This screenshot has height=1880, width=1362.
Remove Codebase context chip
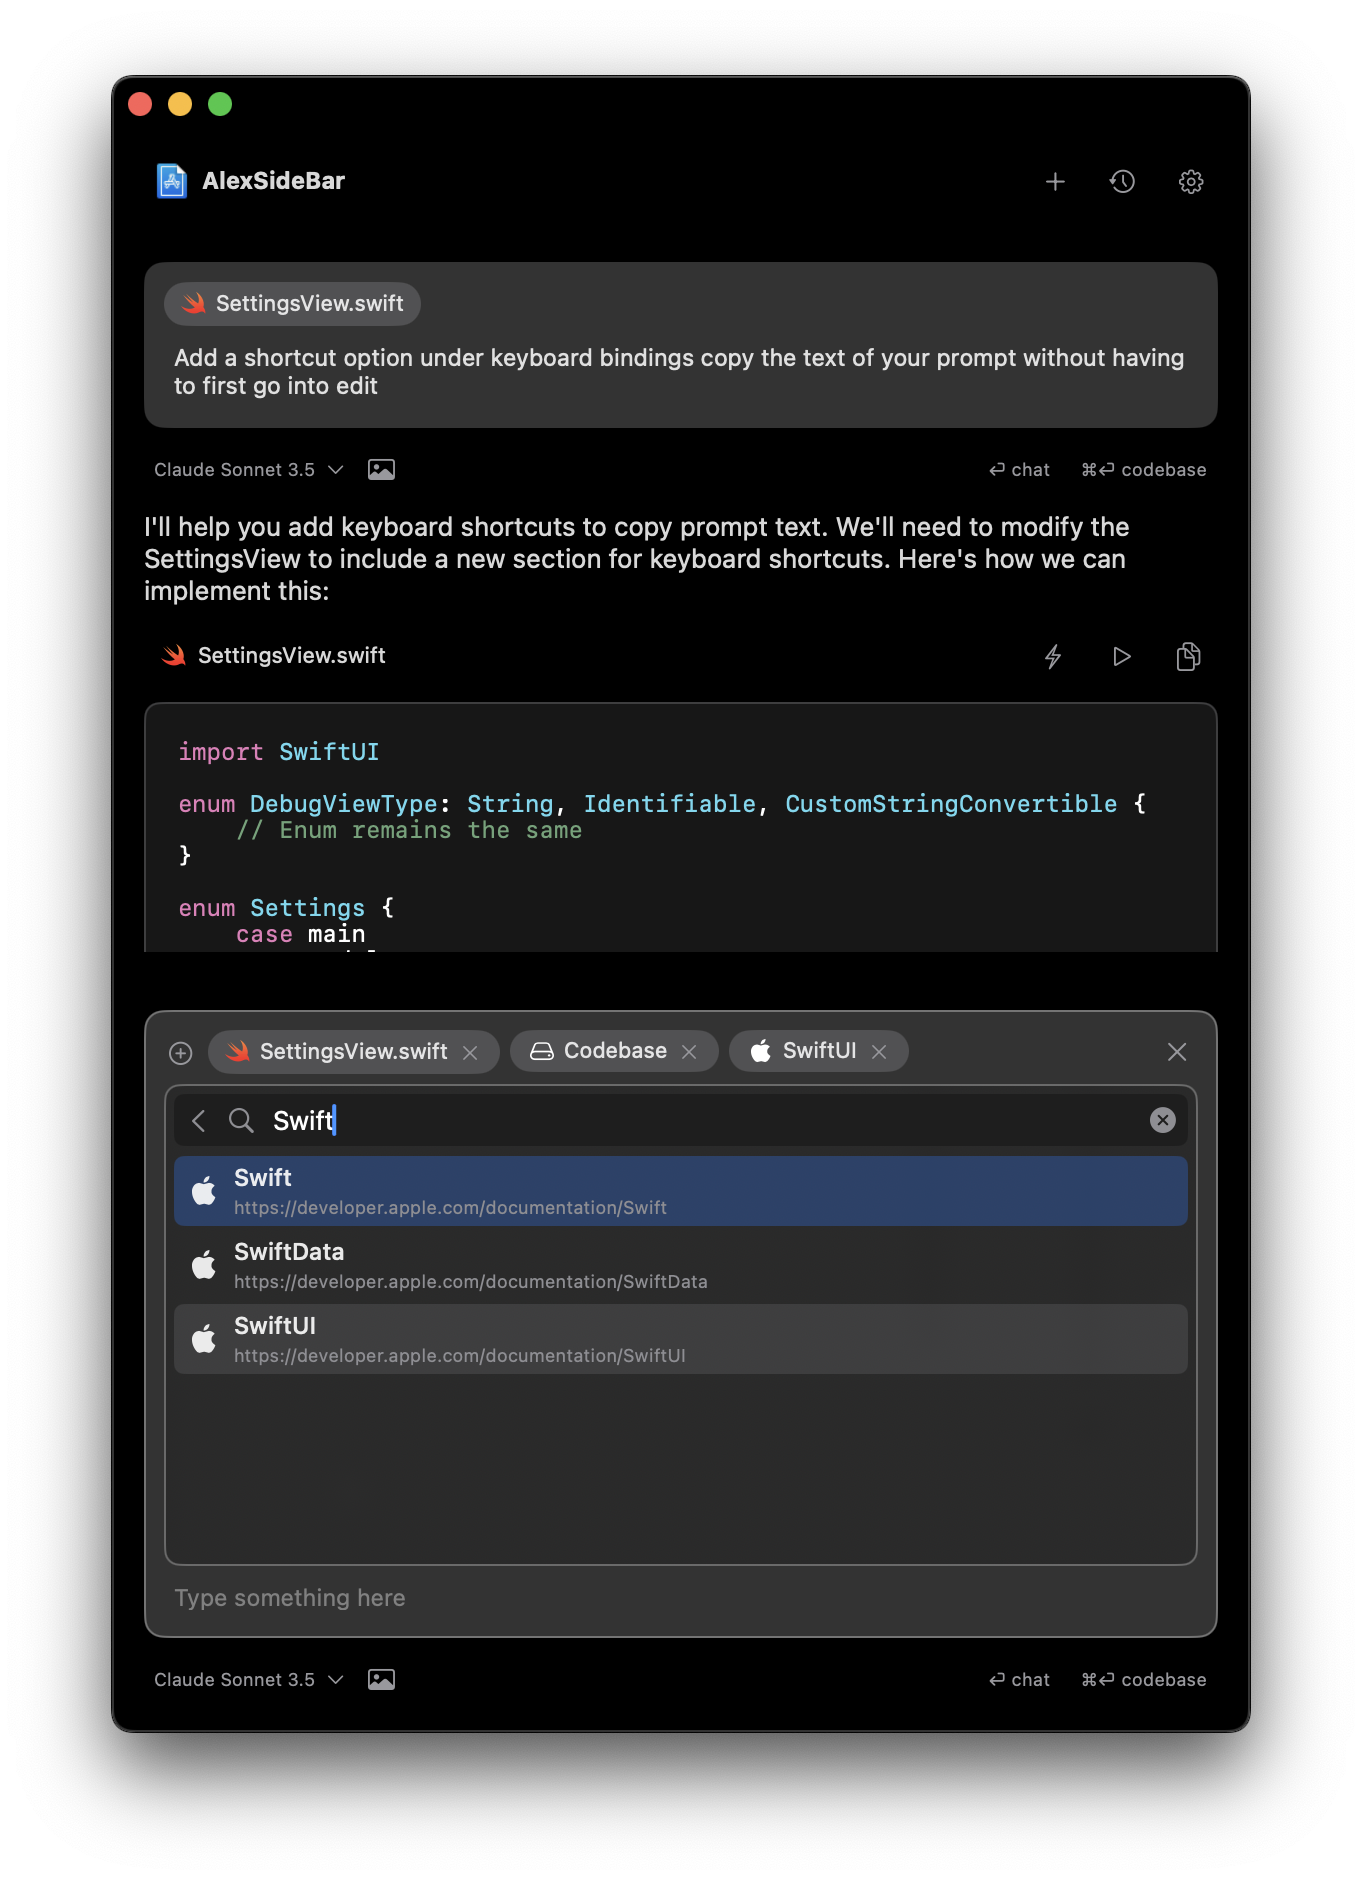coord(689,1052)
